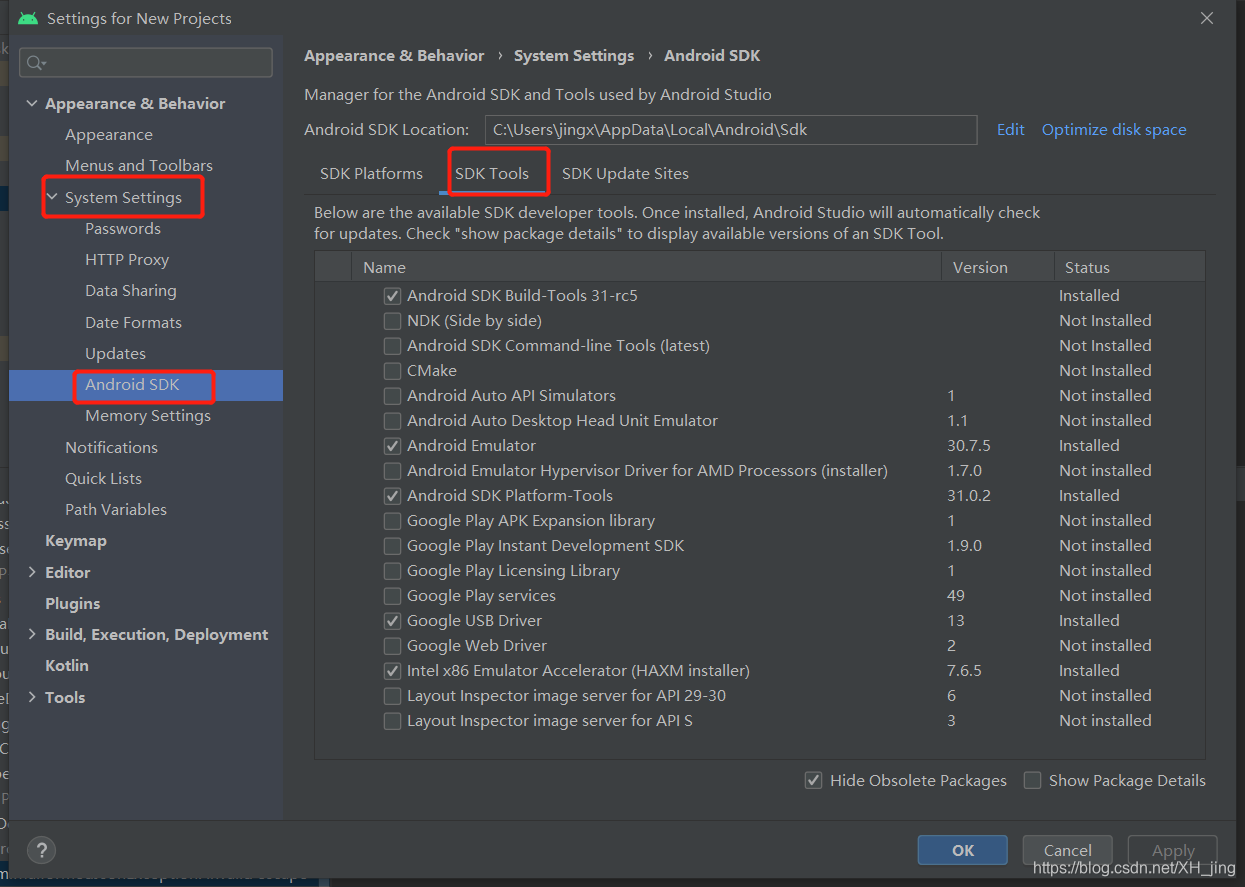Viewport: 1245px width, 887px height.
Task: Open Menus and Toolbars settings
Action: (139, 166)
